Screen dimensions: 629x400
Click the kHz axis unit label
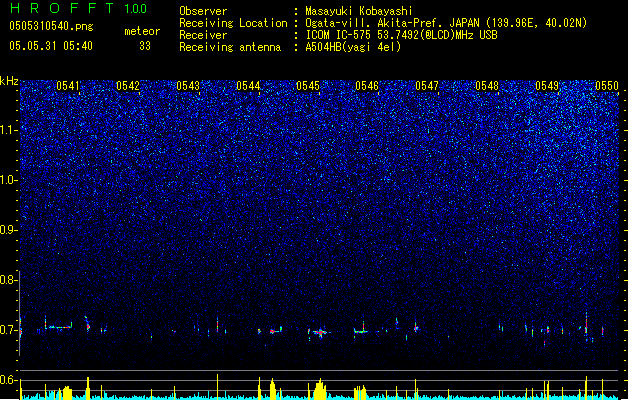pyautogui.click(x=9, y=81)
